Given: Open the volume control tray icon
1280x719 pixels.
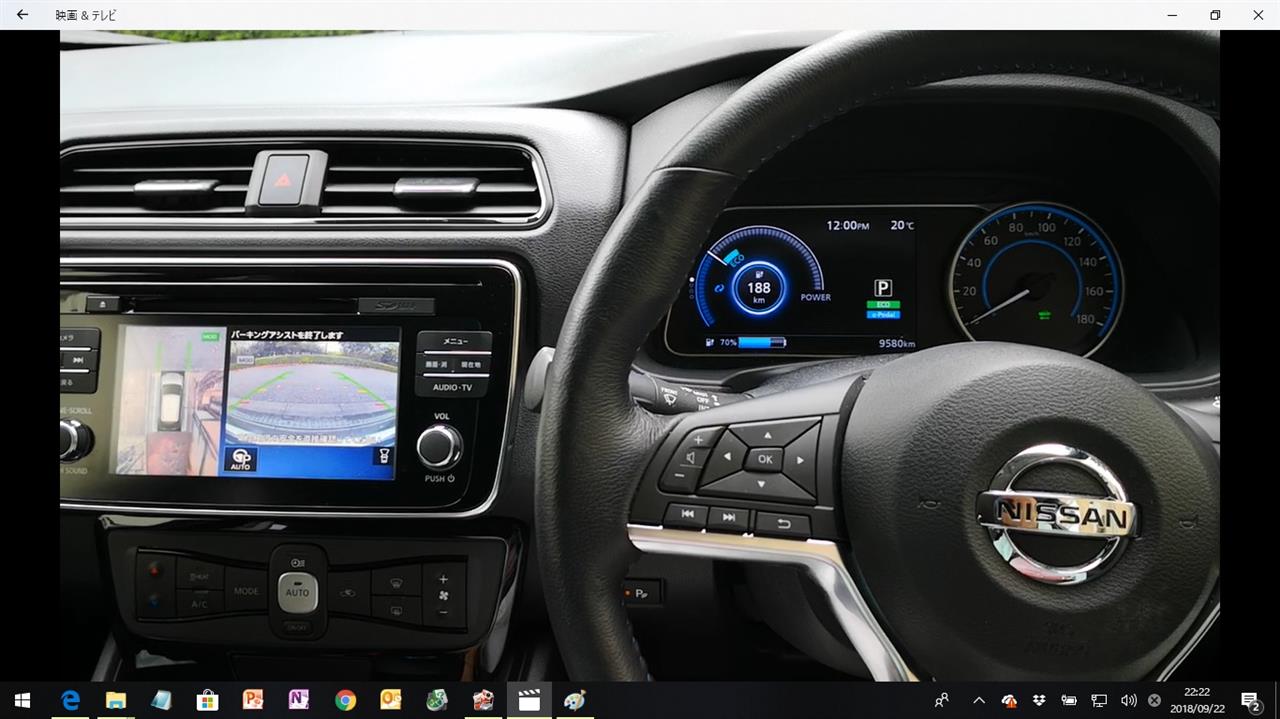Looking at the screenshot, I should (x=1129, y=700).
